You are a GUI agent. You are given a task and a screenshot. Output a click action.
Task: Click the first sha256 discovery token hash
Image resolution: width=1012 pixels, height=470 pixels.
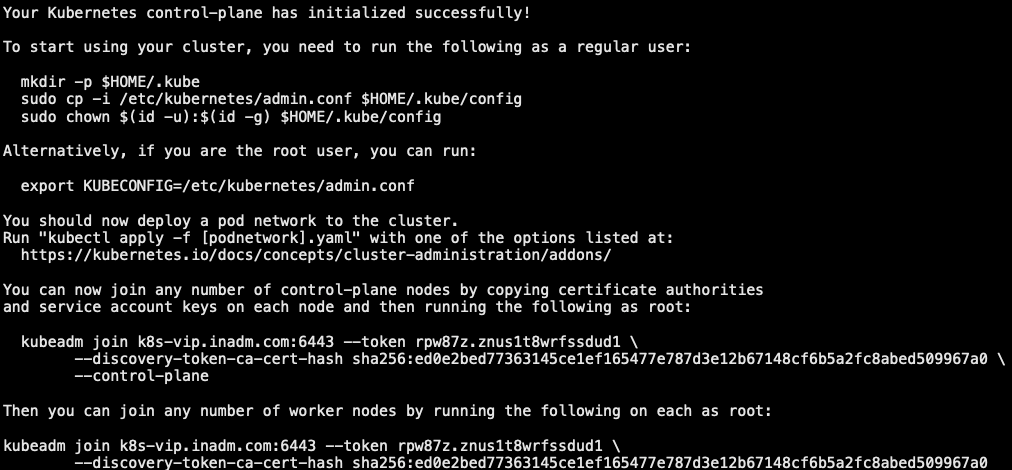(x=669, y=359)
